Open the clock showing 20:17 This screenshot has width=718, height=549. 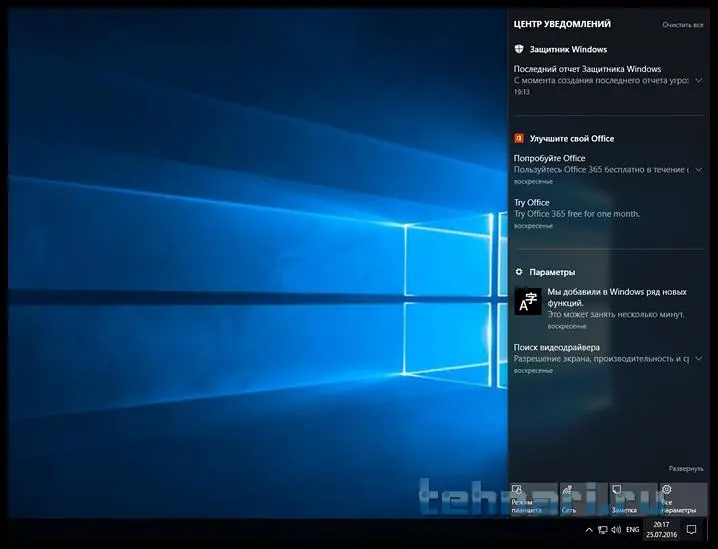661,530
